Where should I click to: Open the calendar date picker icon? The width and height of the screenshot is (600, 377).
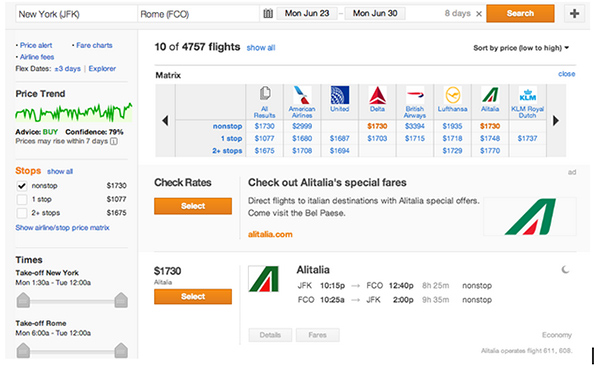click(x=268, y=14)
